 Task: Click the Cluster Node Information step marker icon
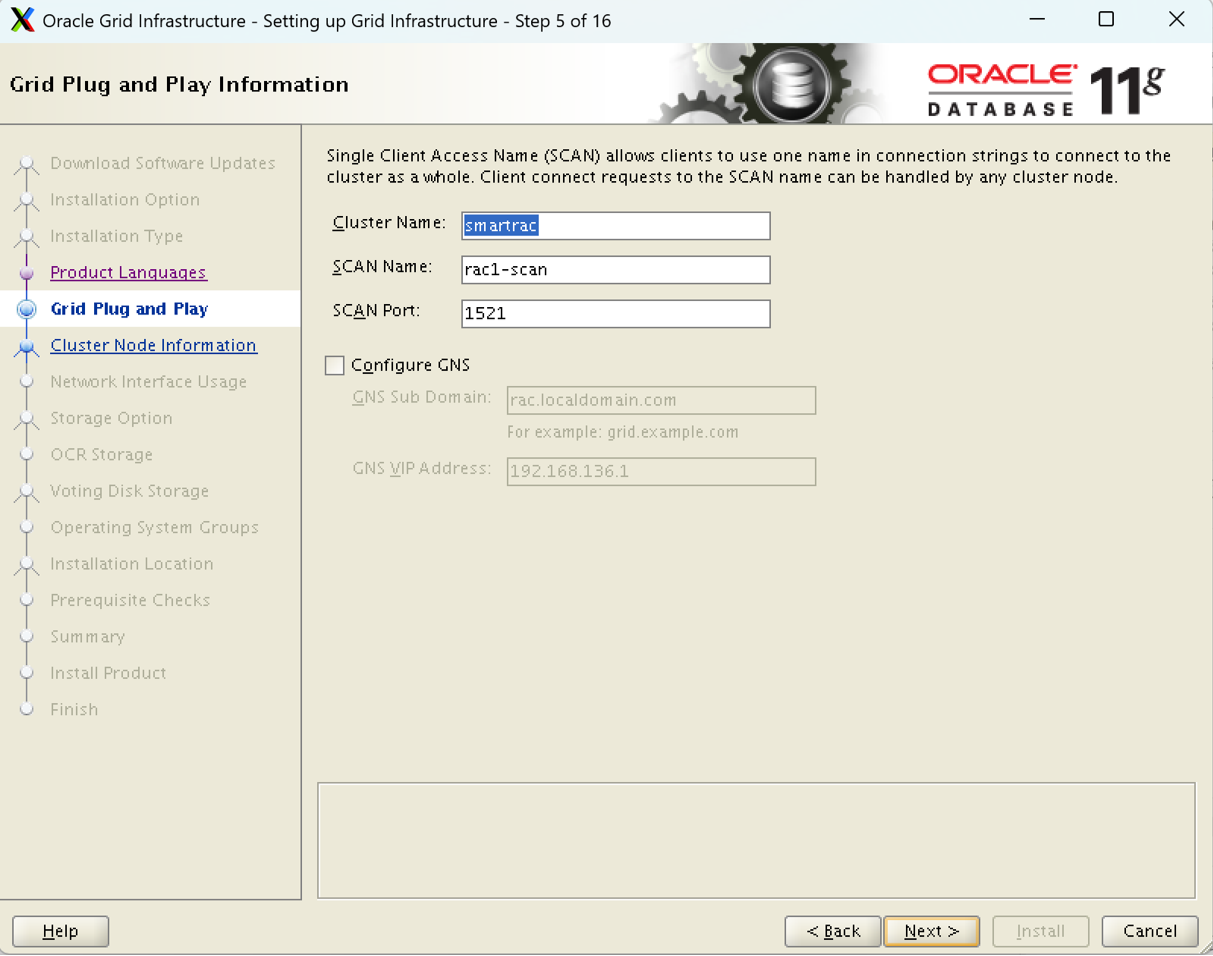coord(27,347)
